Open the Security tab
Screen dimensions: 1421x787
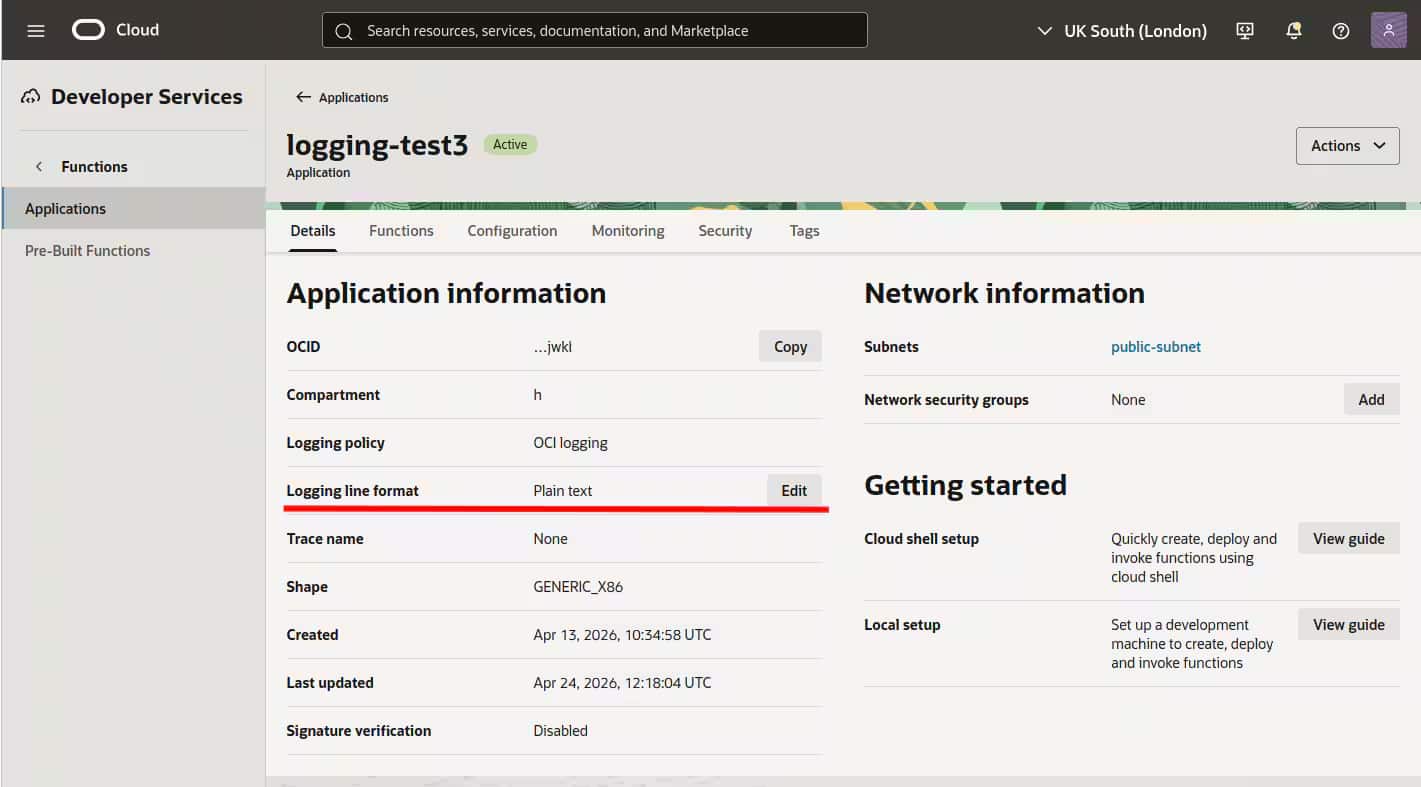(x=725, y=231)
